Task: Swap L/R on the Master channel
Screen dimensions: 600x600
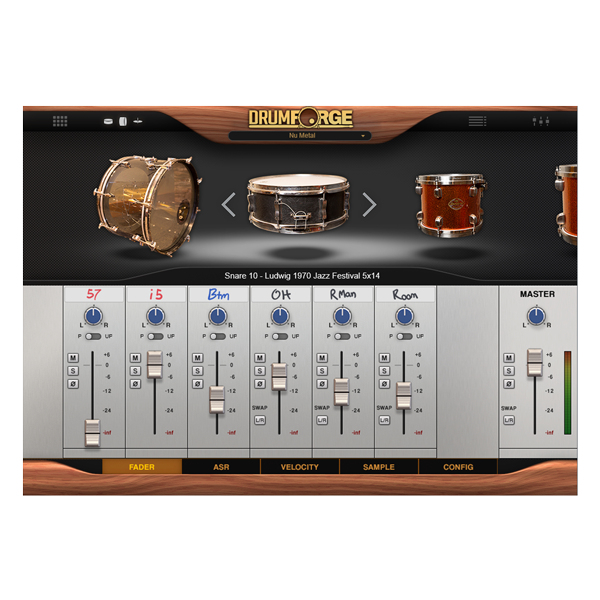Action: (x=509, y=420)
